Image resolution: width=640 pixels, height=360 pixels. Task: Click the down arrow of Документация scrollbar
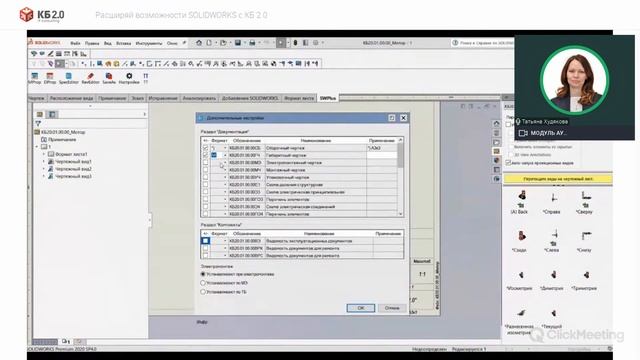pyautogui.click(x=400, y=214)
